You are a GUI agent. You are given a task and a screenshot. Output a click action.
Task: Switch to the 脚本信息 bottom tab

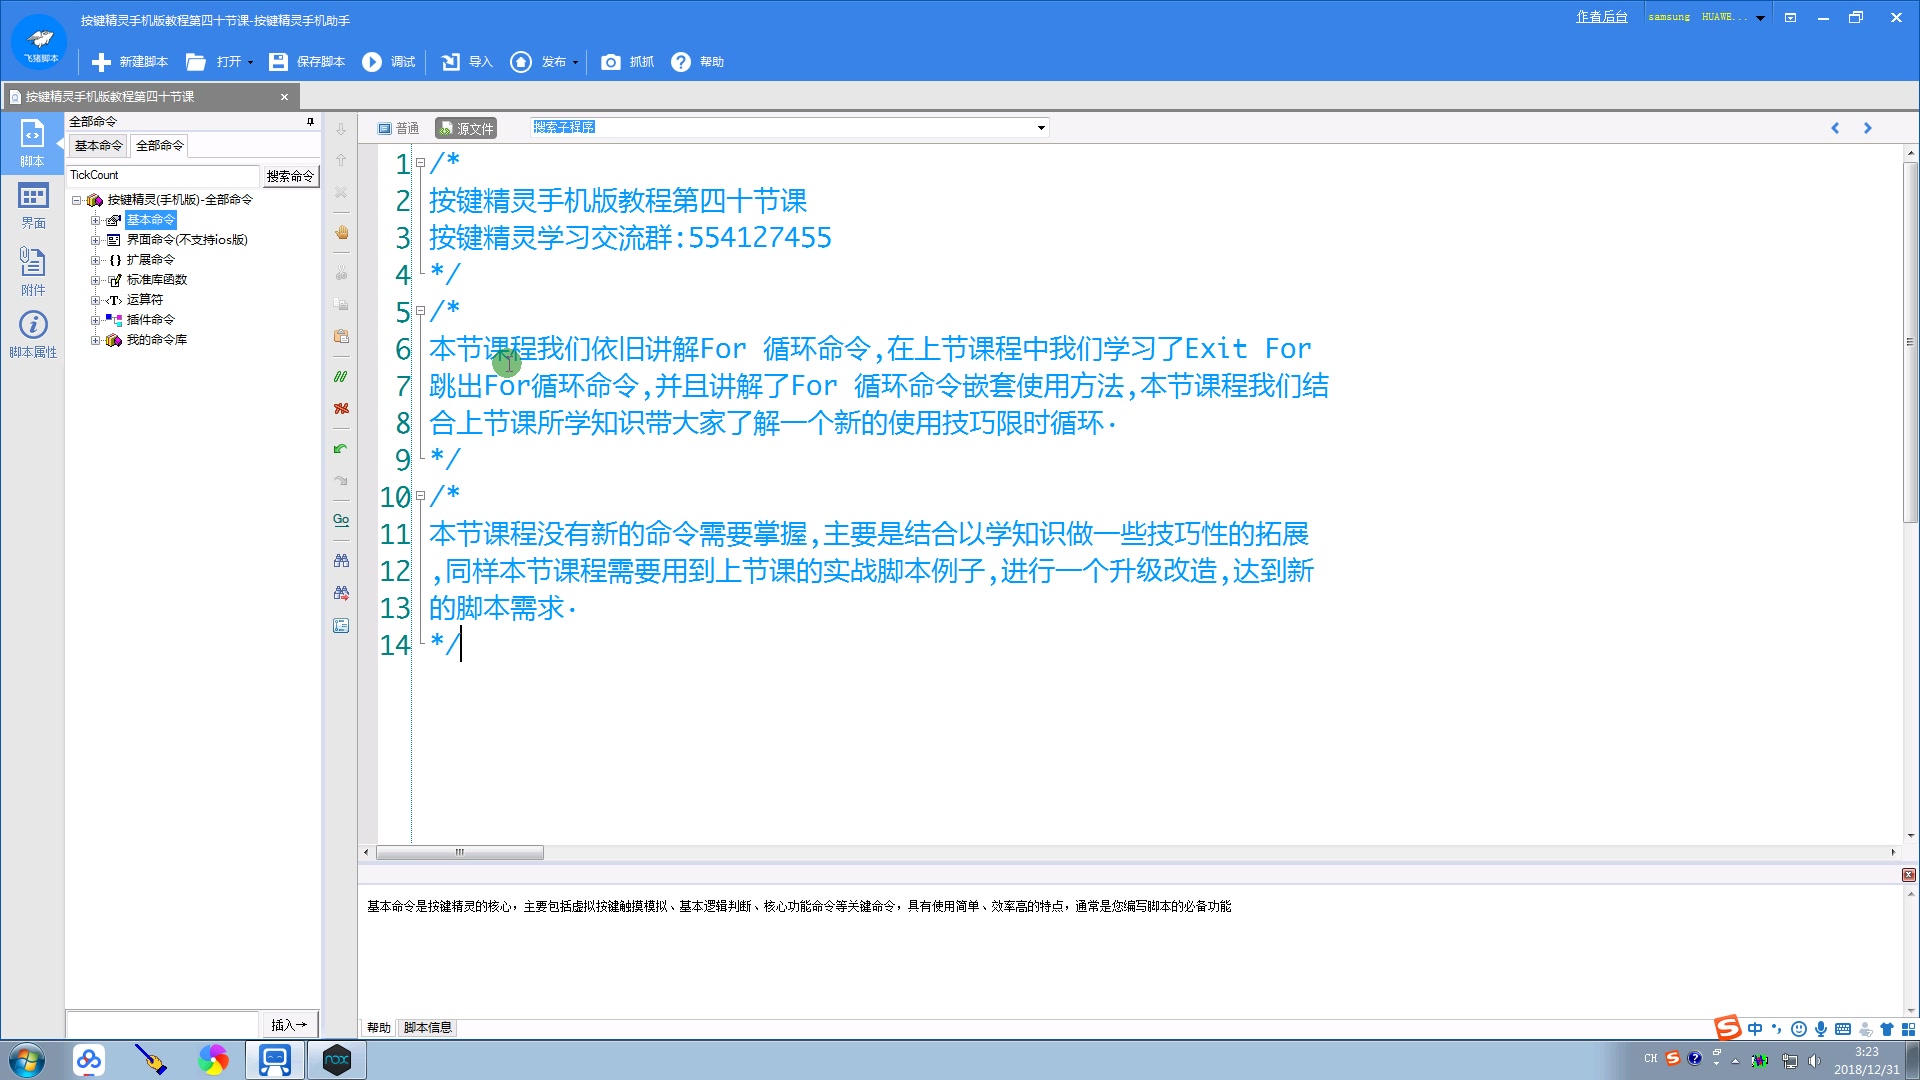(427, 1027)
